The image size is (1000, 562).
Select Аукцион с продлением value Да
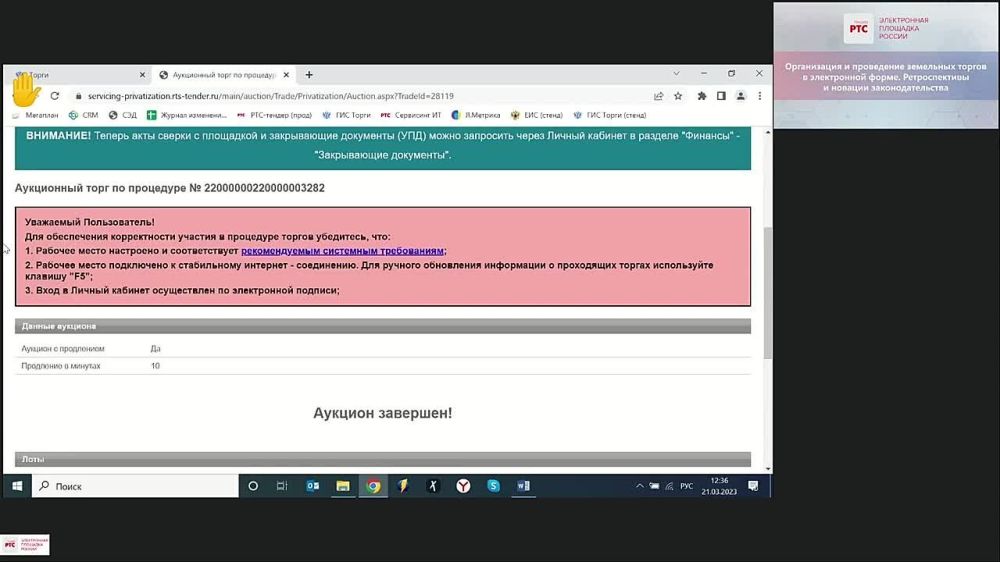click(x=155, y=349)
